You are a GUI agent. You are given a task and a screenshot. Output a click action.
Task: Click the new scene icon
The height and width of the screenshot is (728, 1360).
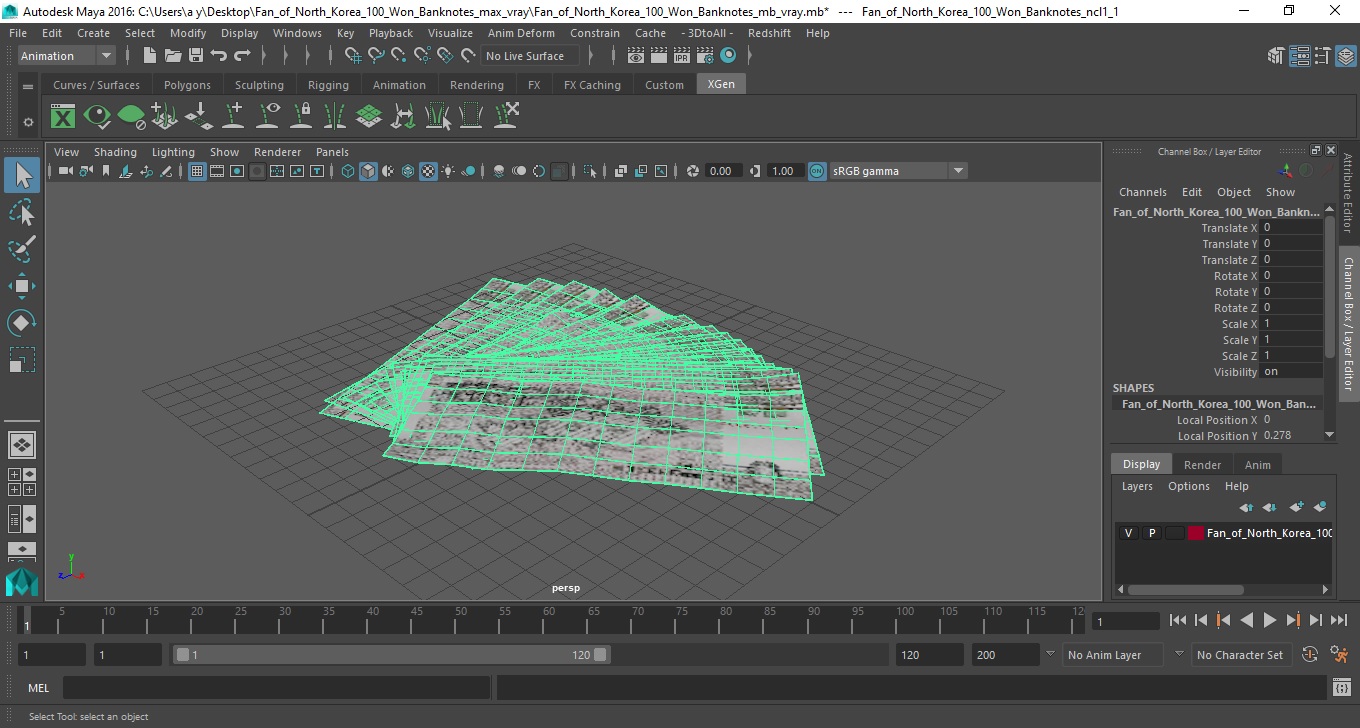tap(149, 56)
